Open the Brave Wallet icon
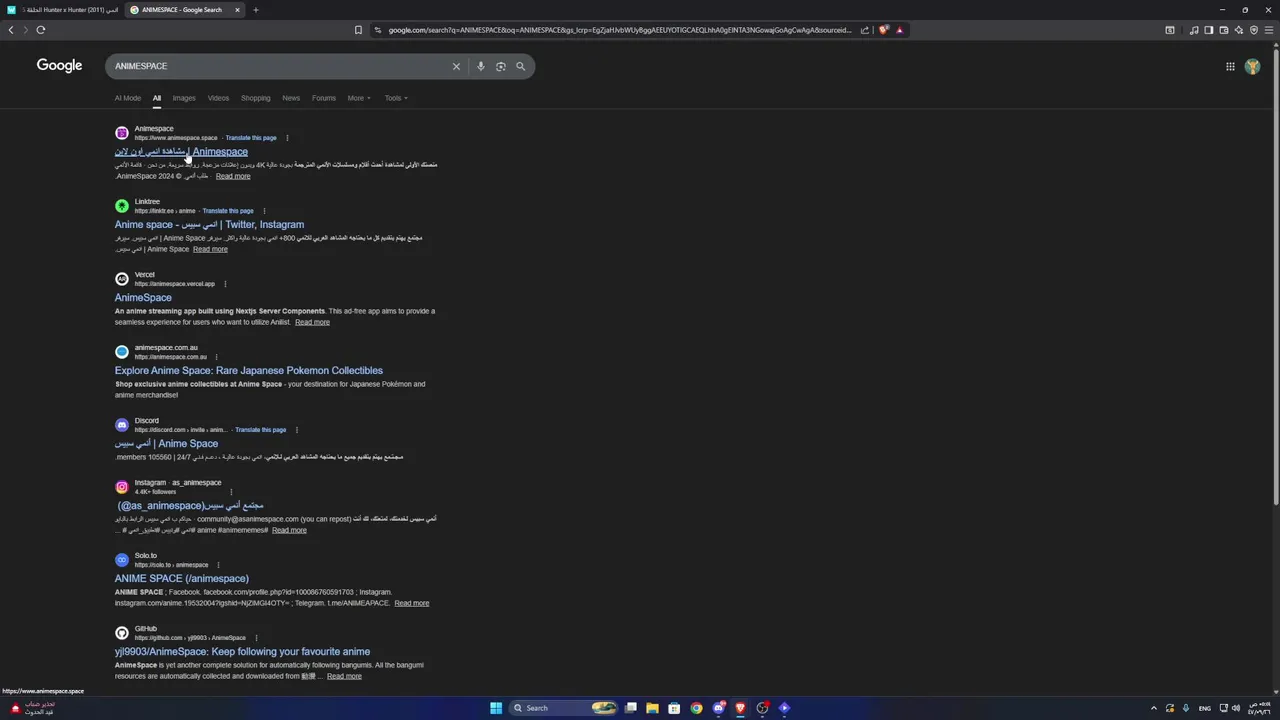This screenshot has height=720, width=1280. (1223, 30)
